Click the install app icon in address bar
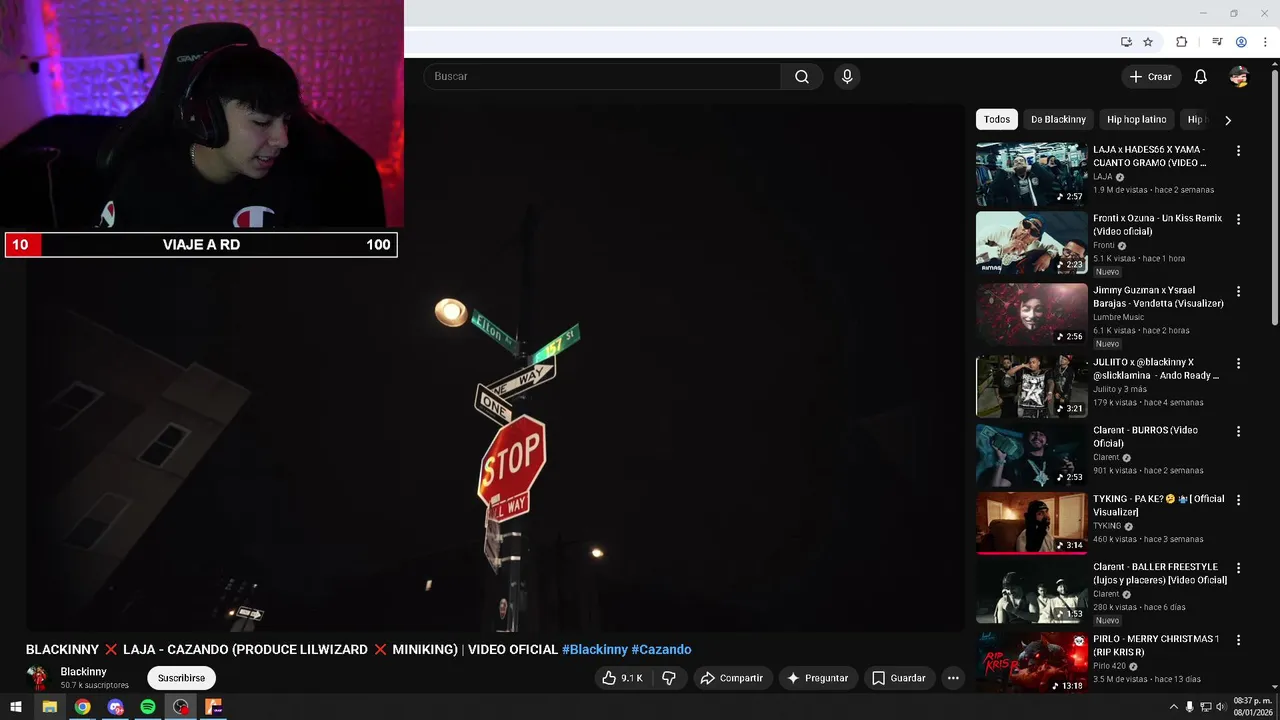 coord(1126,42)
